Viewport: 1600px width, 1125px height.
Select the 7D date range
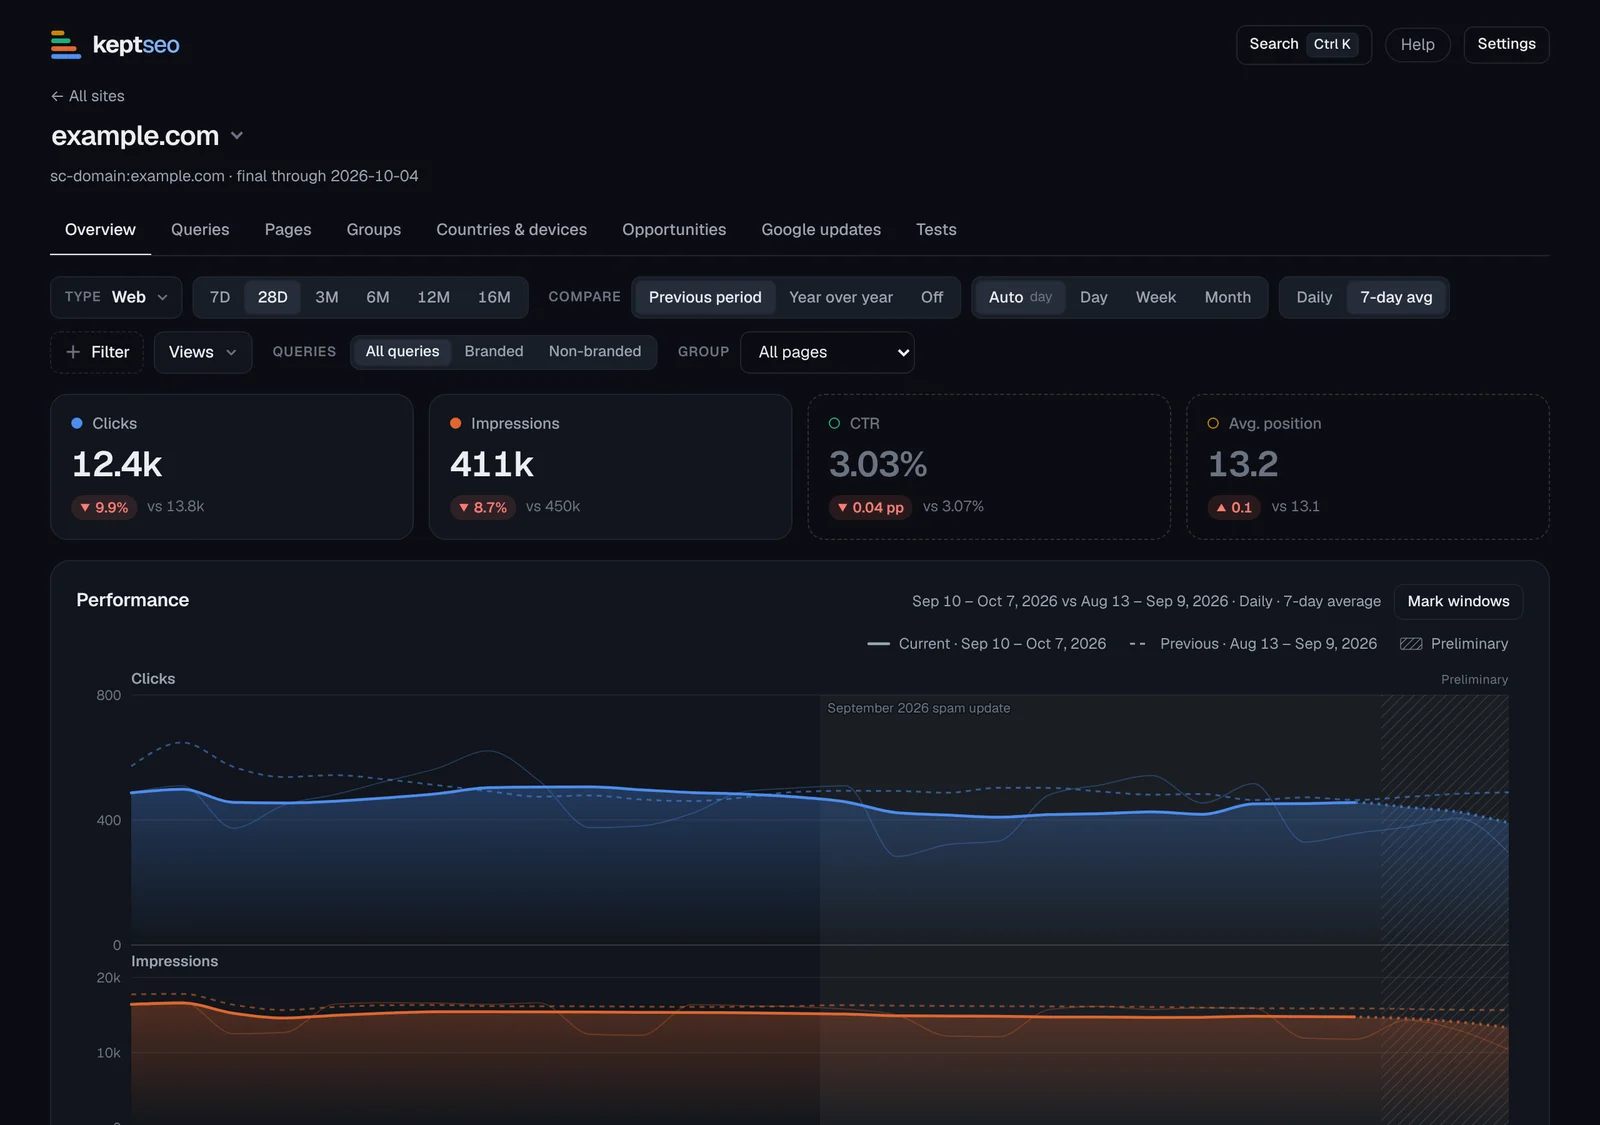(220, 297)
